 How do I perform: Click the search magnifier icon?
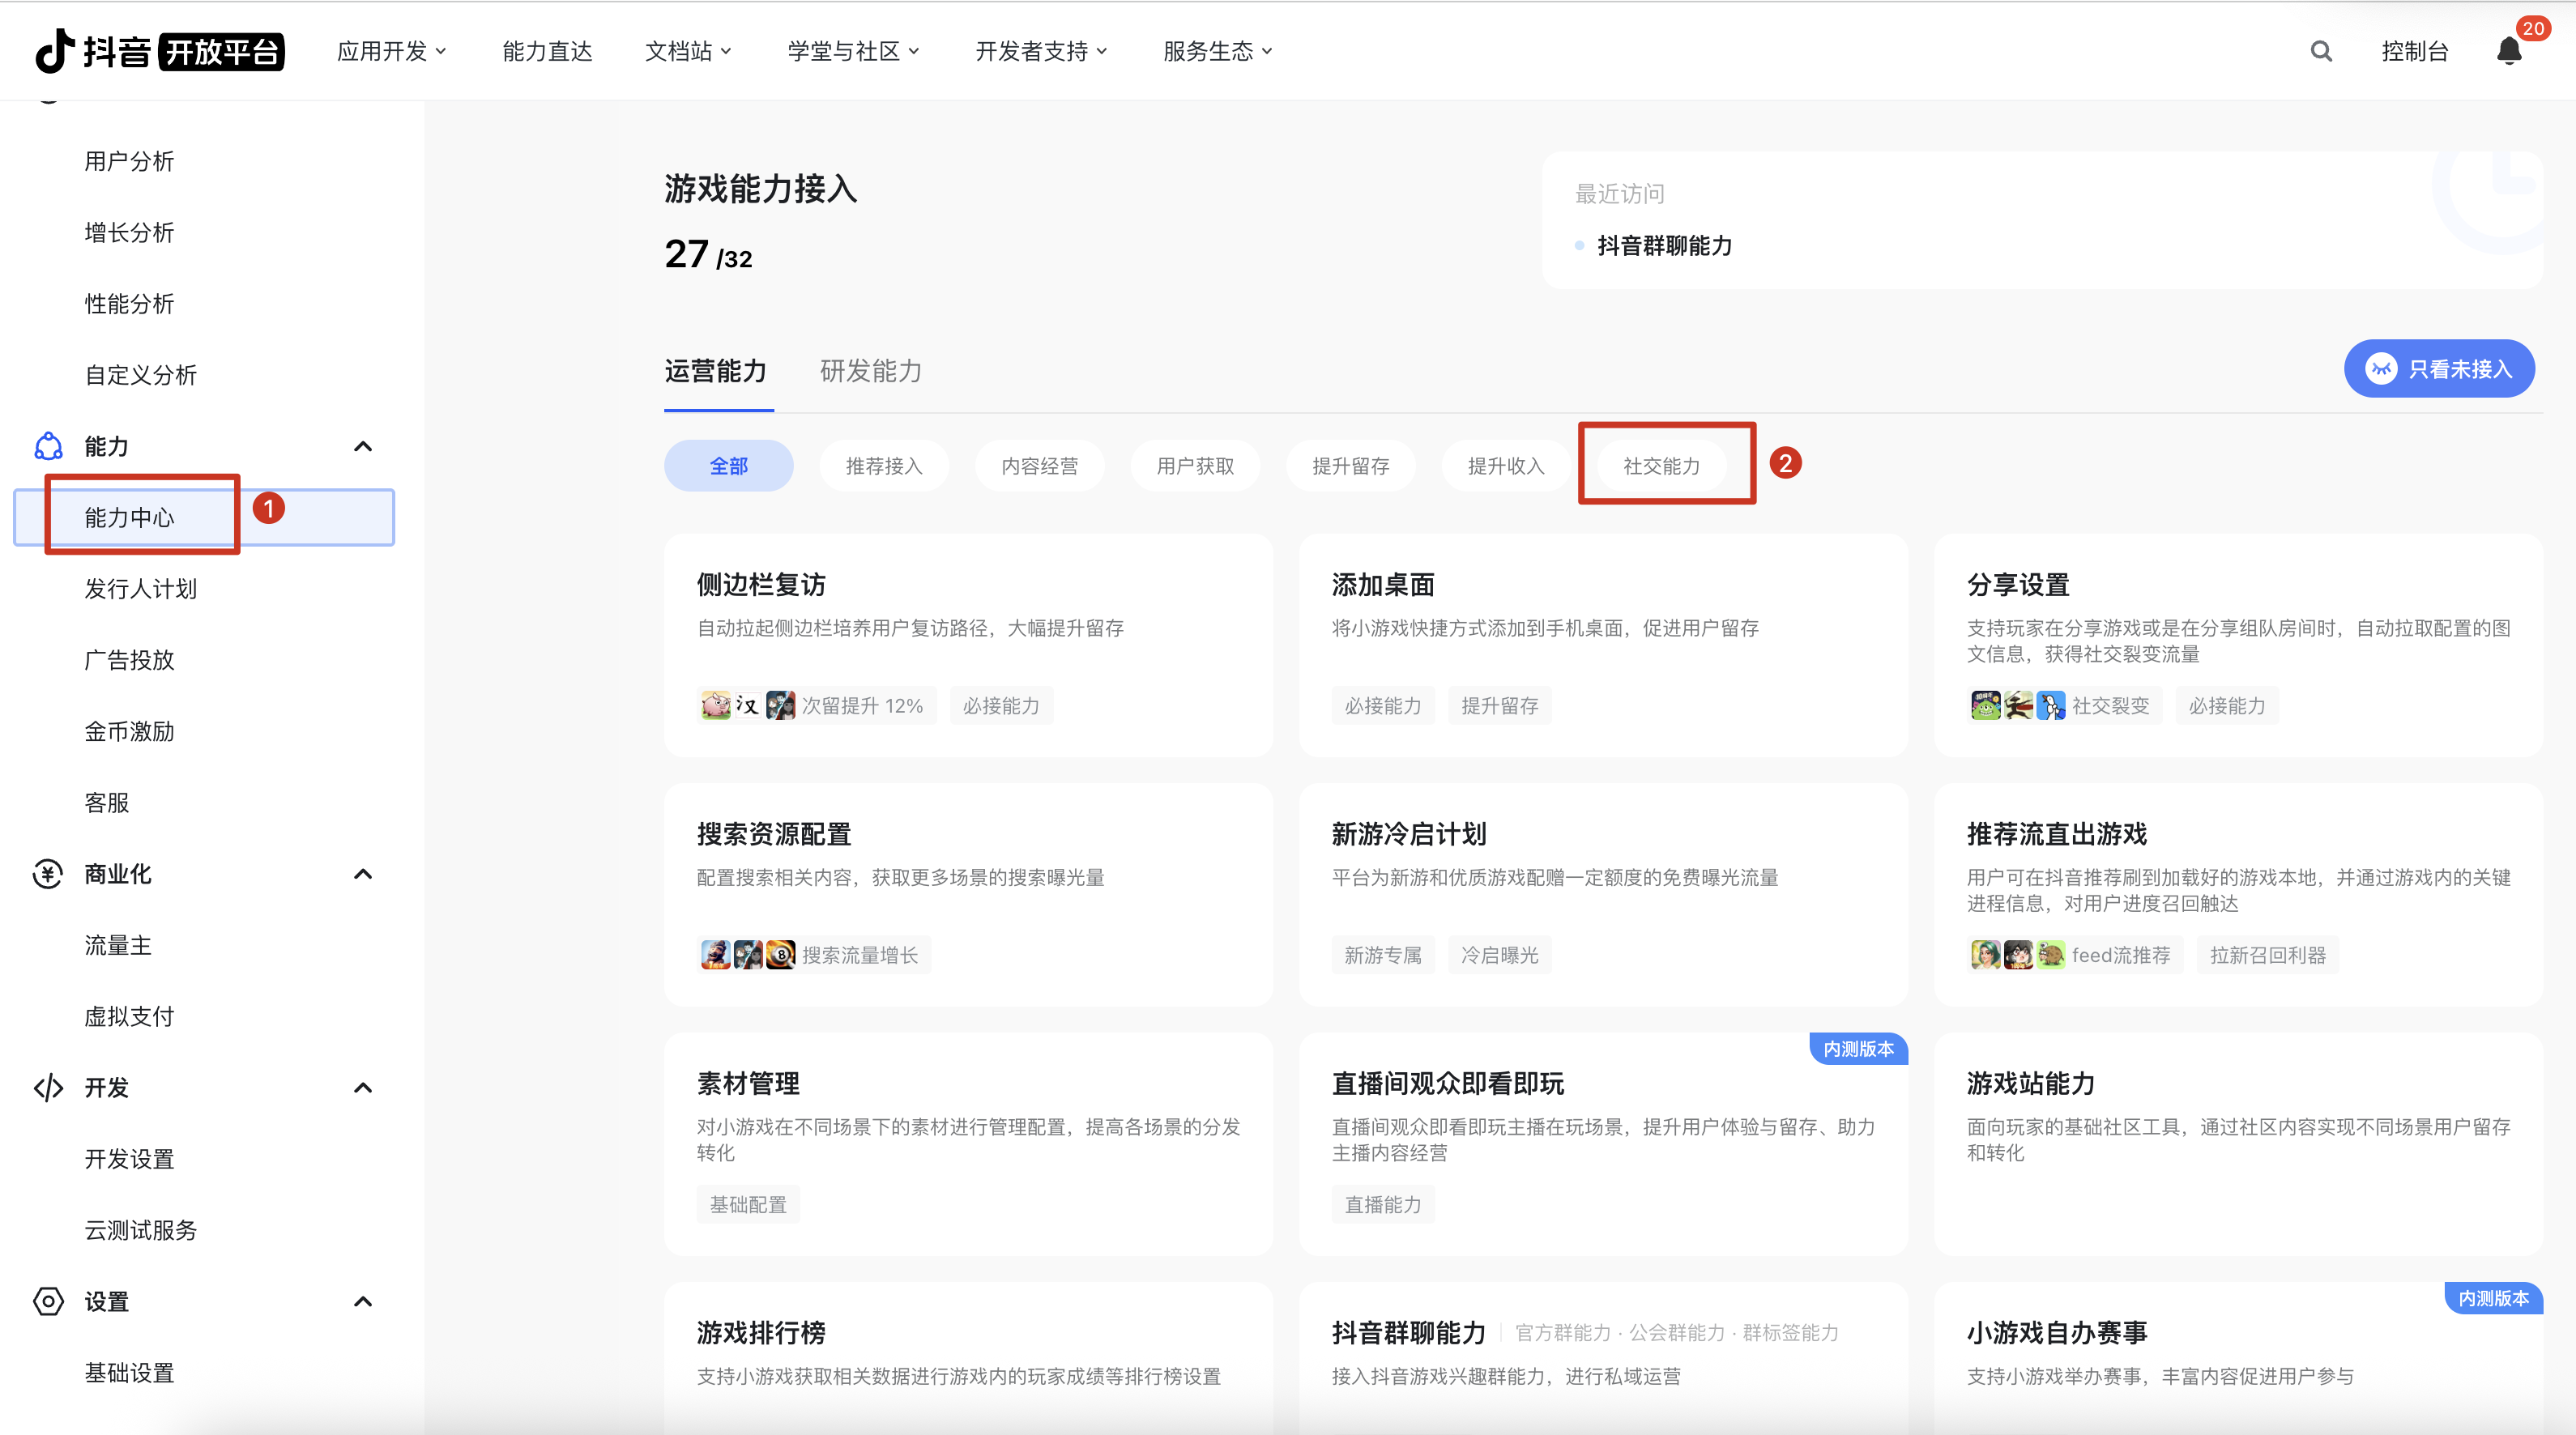tap(2321, 51)
